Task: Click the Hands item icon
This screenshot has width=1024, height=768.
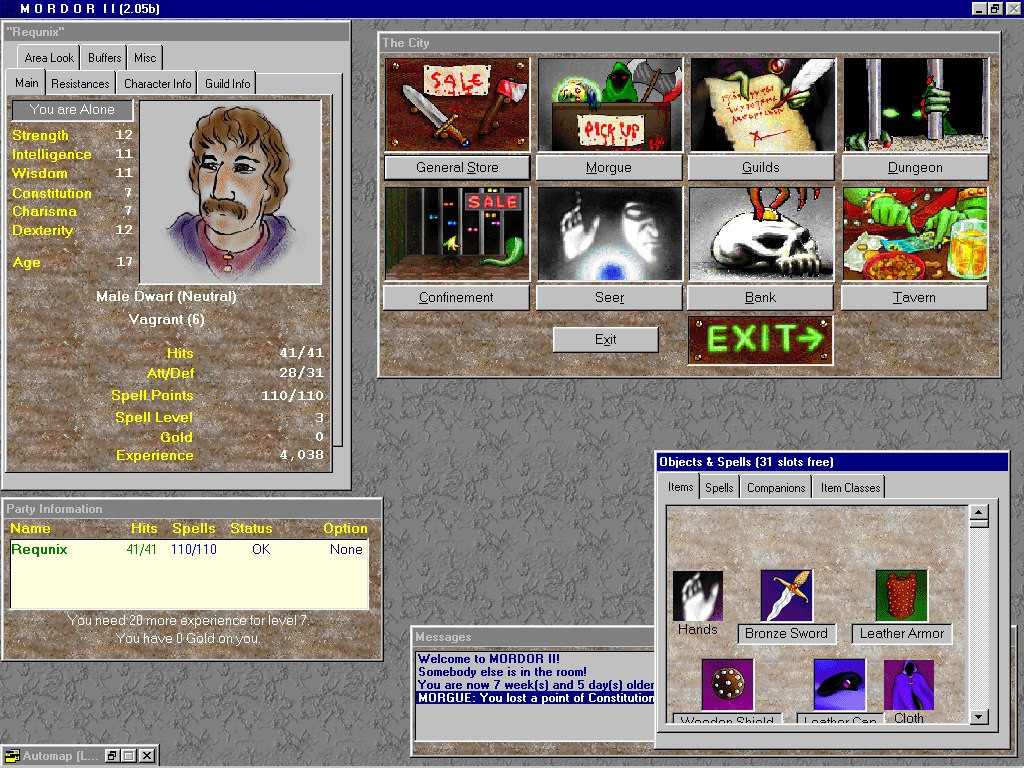Action: (697, 596)
